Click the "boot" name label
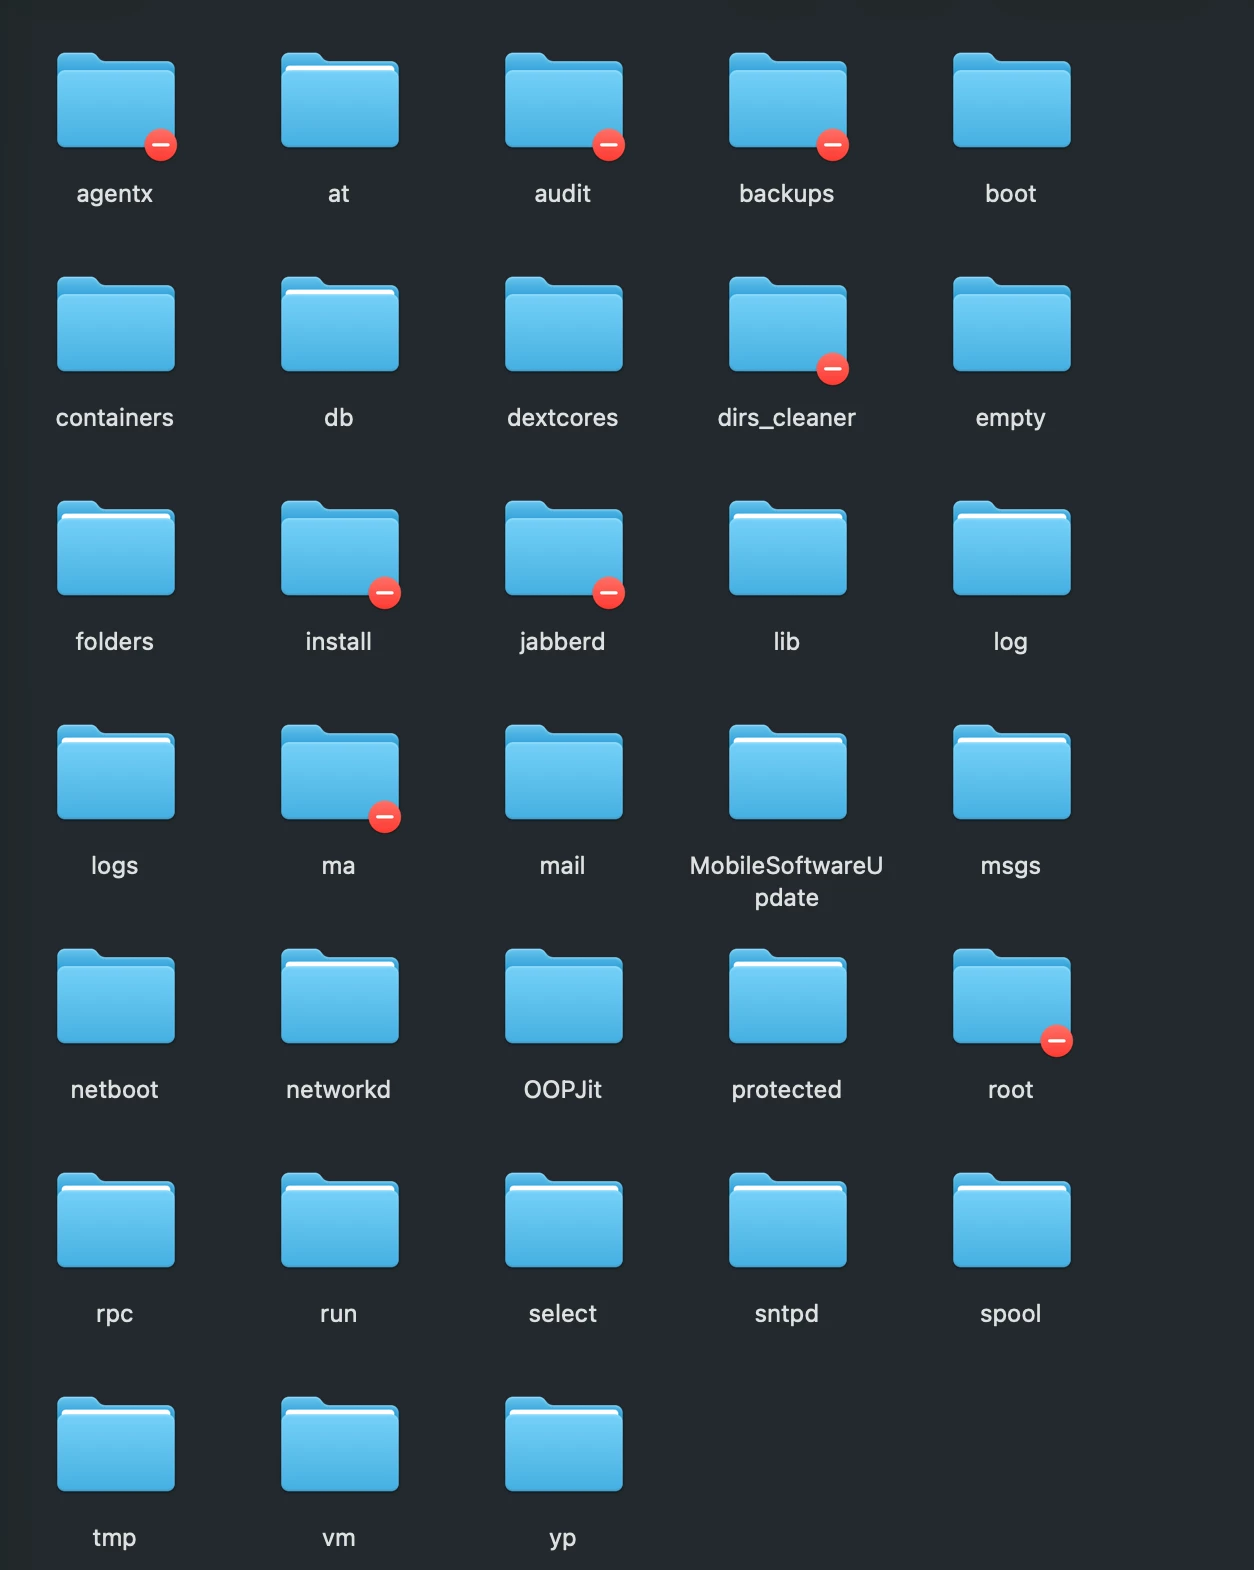The width and height of the screenshot is (1254, 1570). click(x=1011, y=193)
